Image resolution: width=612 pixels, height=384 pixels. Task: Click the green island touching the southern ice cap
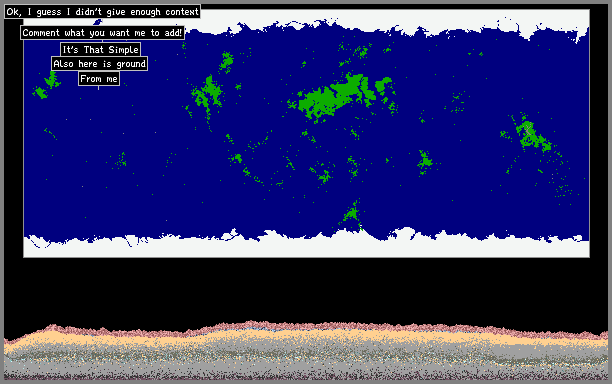pos(352,214)
